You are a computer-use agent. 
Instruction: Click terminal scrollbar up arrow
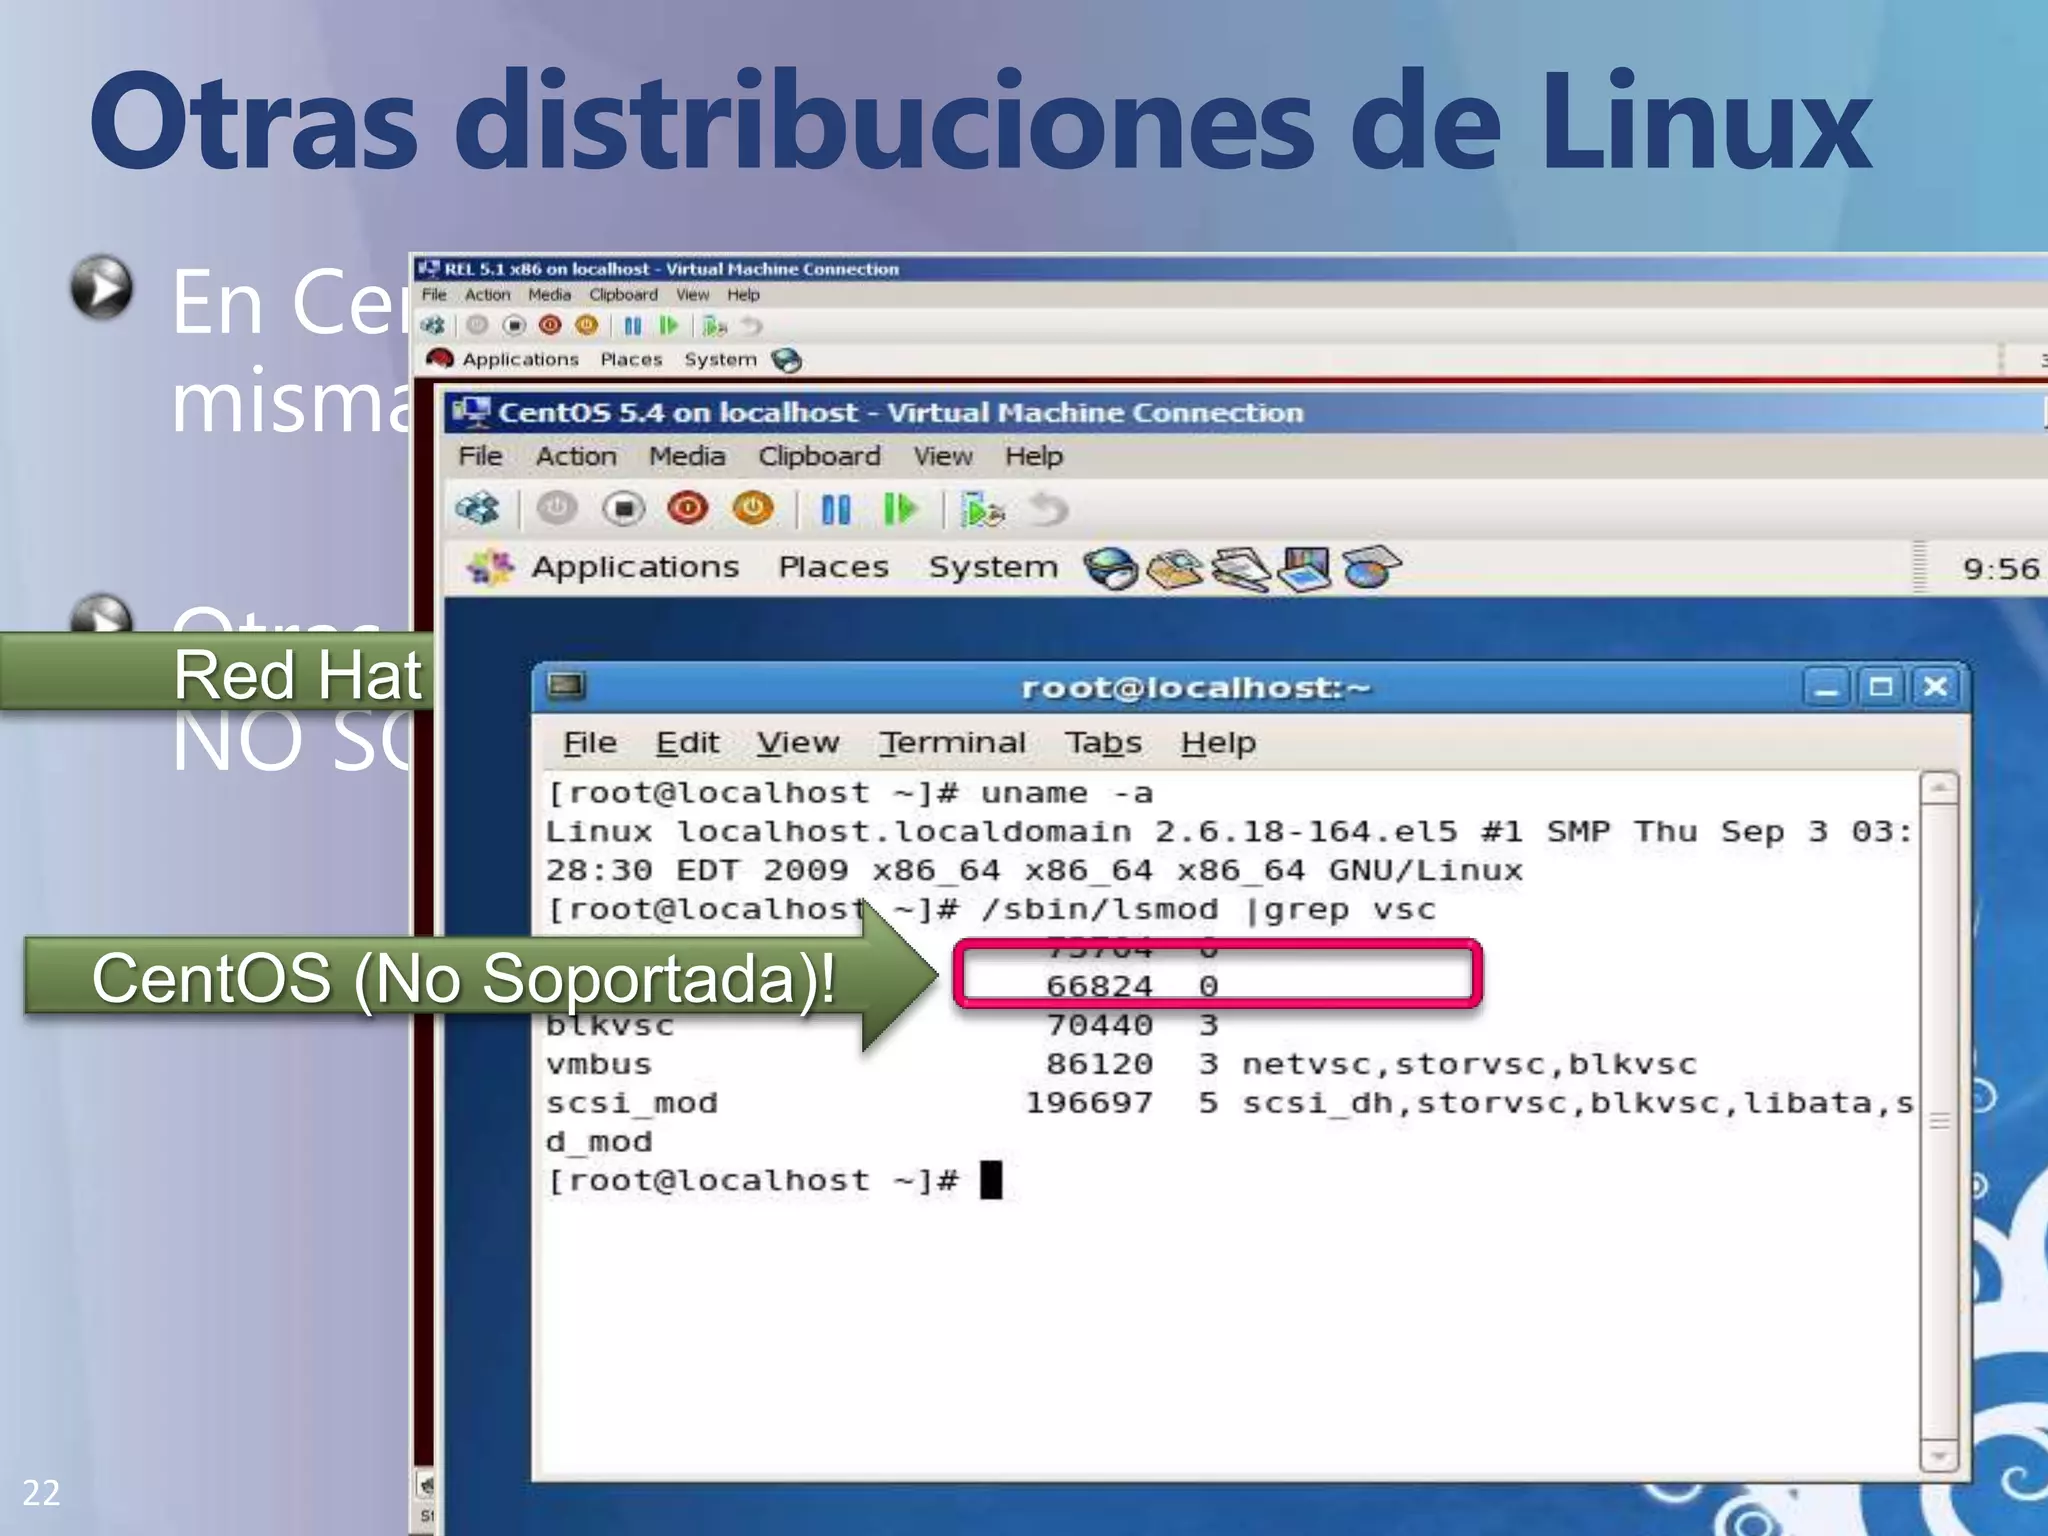pos(1939,790)
